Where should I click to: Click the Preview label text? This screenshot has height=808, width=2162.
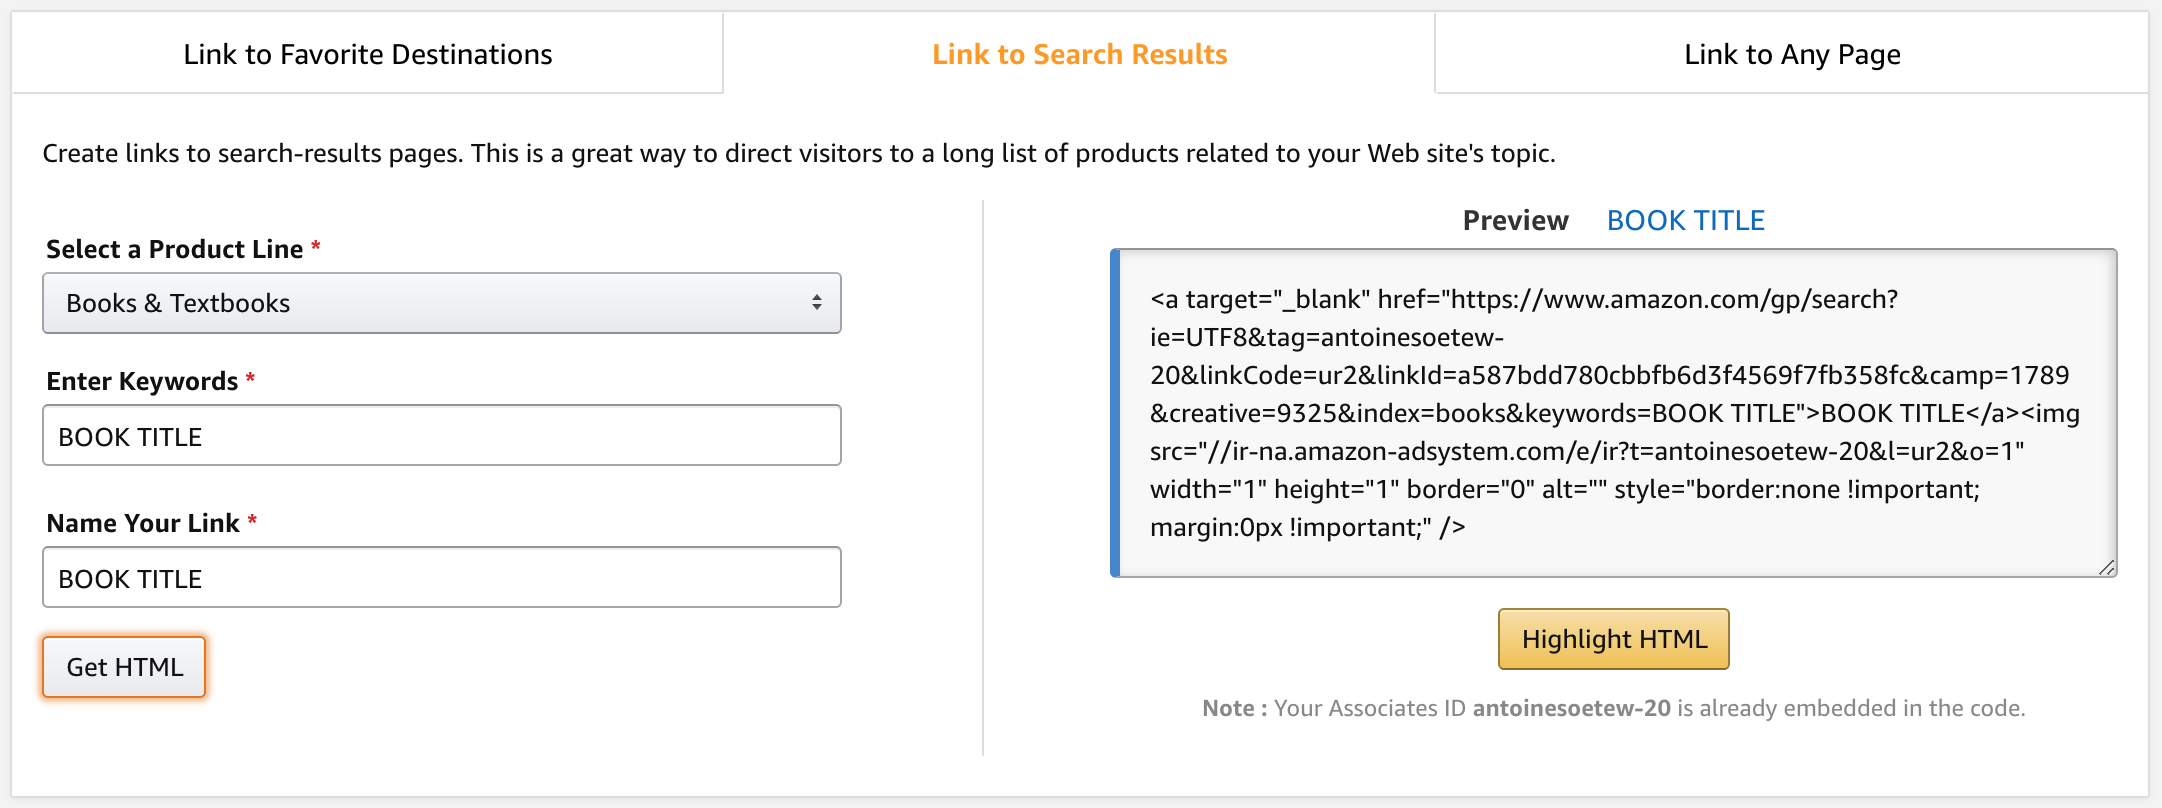pos(1516,220)
